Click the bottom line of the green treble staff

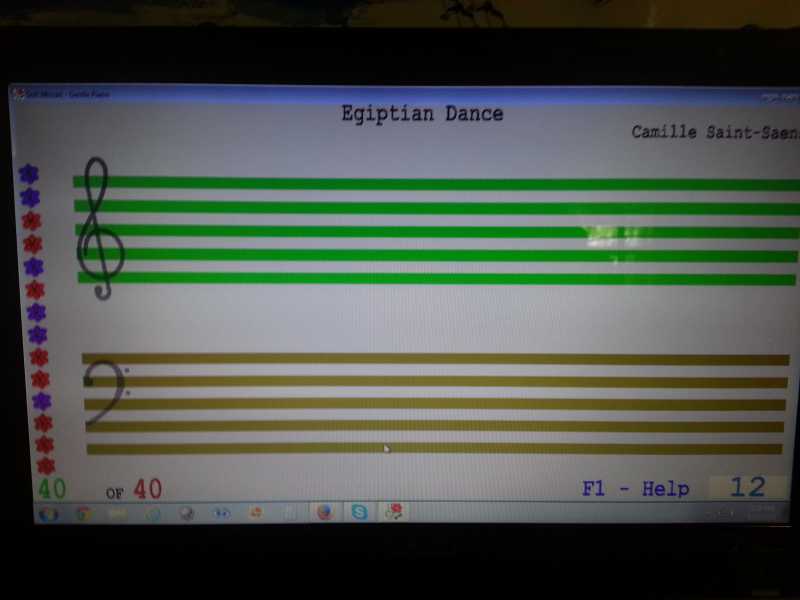coord(437,279)
